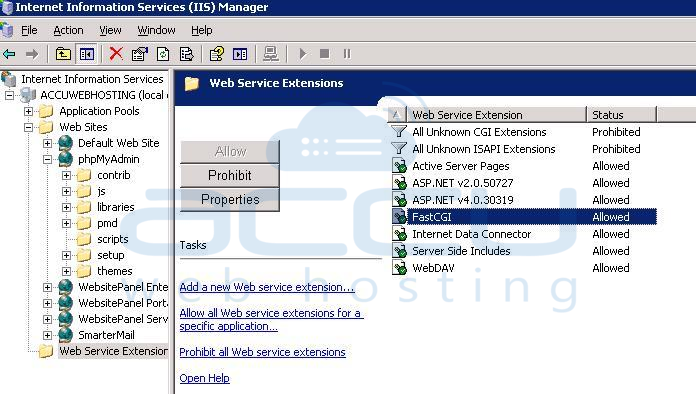Click the Default Web Site globe icon
Image resolution: width=696 pixels, height=394 pixels.
pos(65,143)
